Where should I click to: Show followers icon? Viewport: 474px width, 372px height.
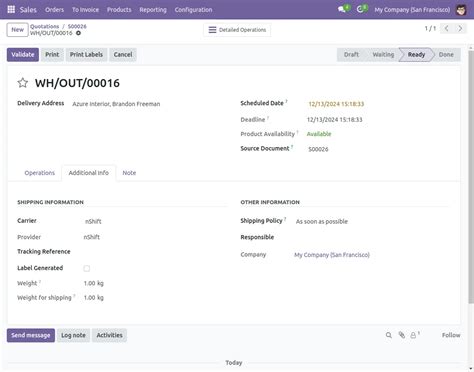click(414, 335)
